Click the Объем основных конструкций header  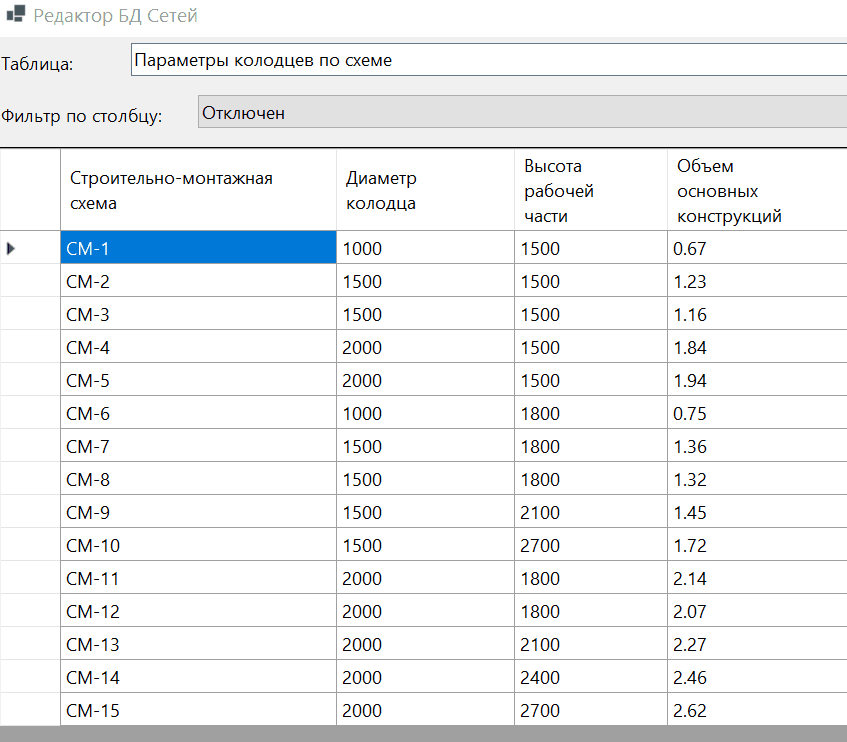tap(756, 190)
